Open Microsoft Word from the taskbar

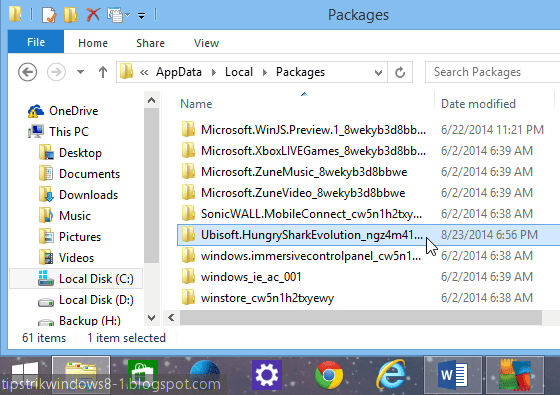pyautogui.click(x=452, y=375)
